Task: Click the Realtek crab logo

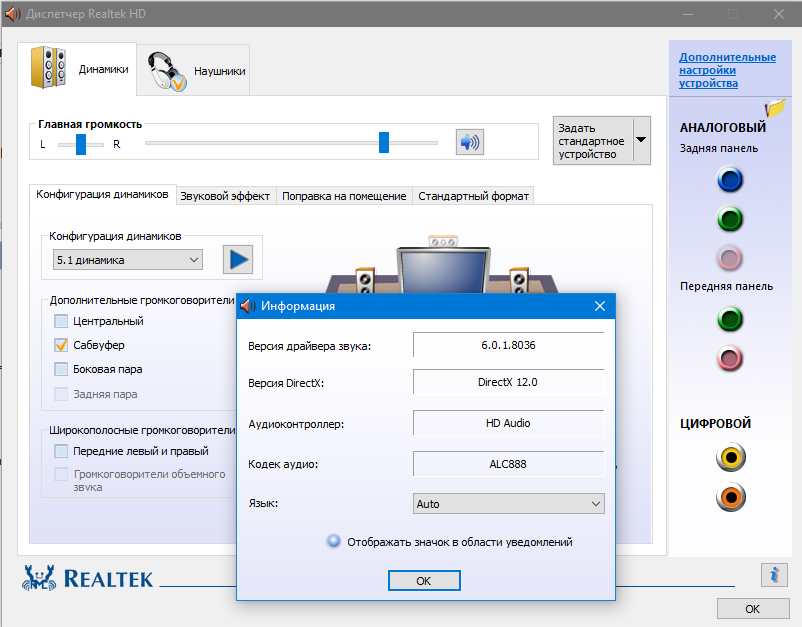Action: [x=38, y=578]
